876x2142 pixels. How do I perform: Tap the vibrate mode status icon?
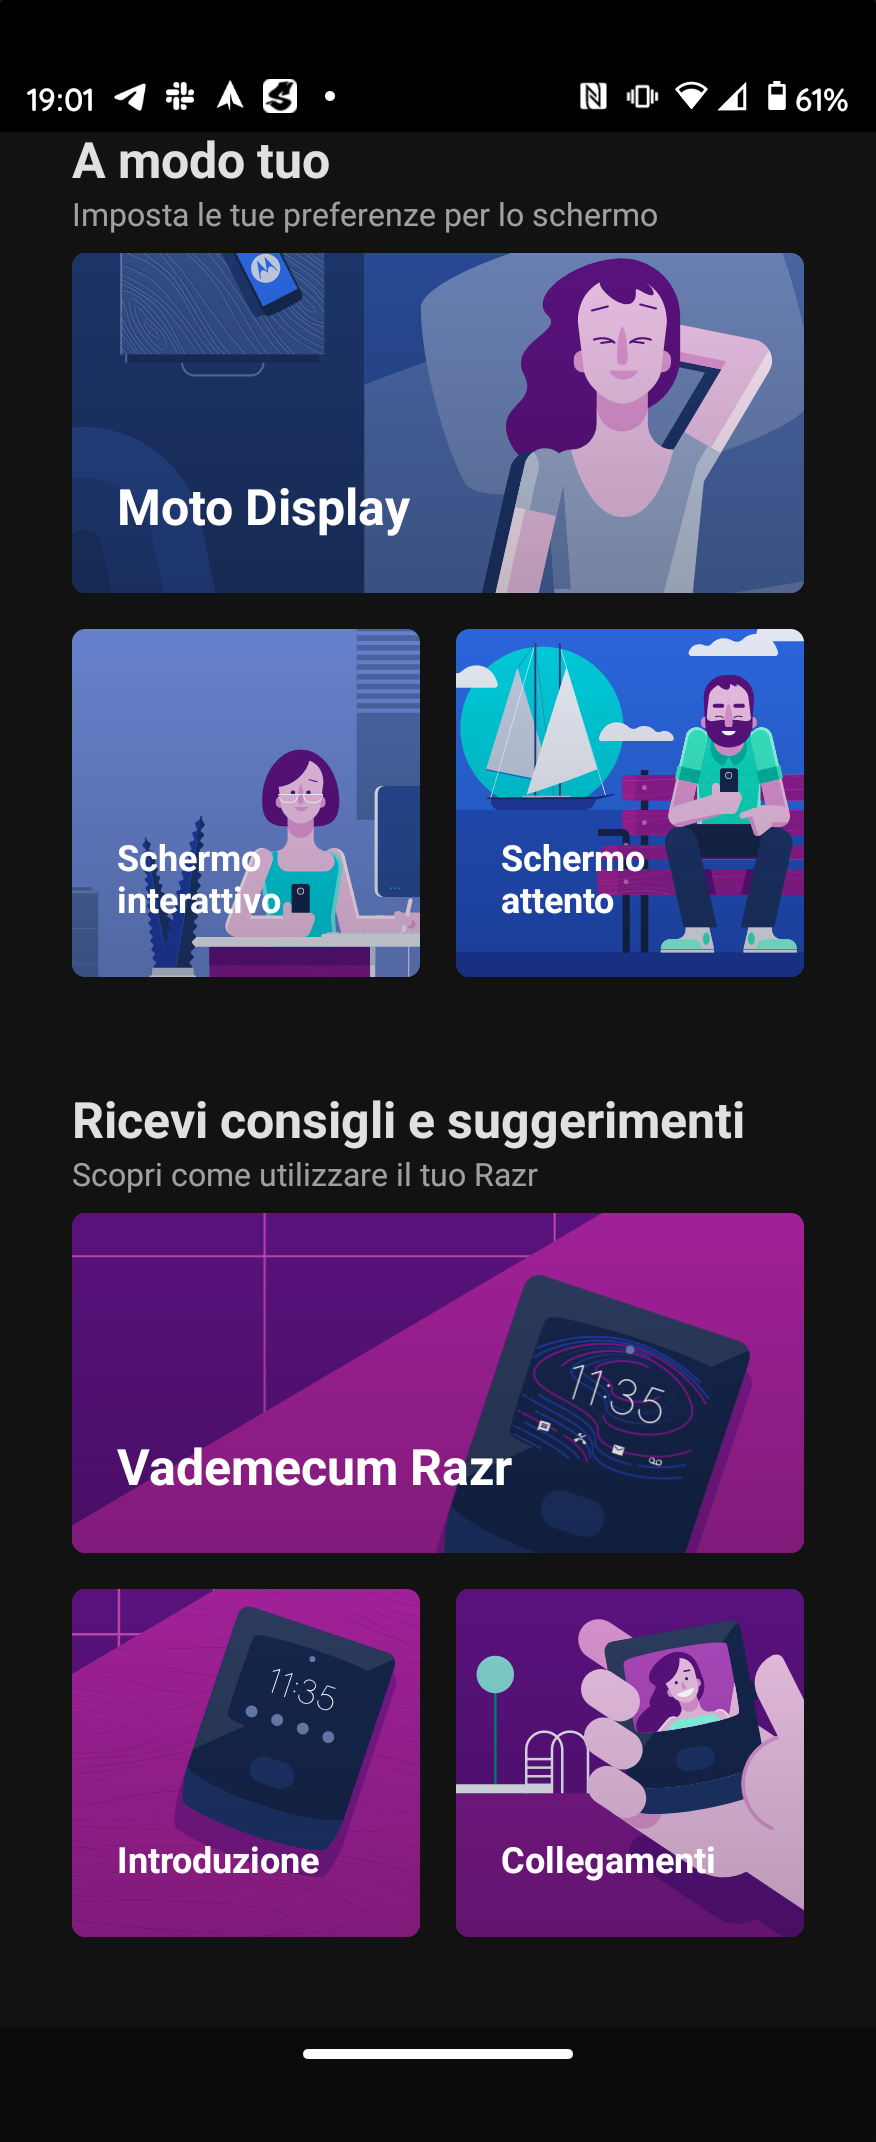[x=642, y=96]
